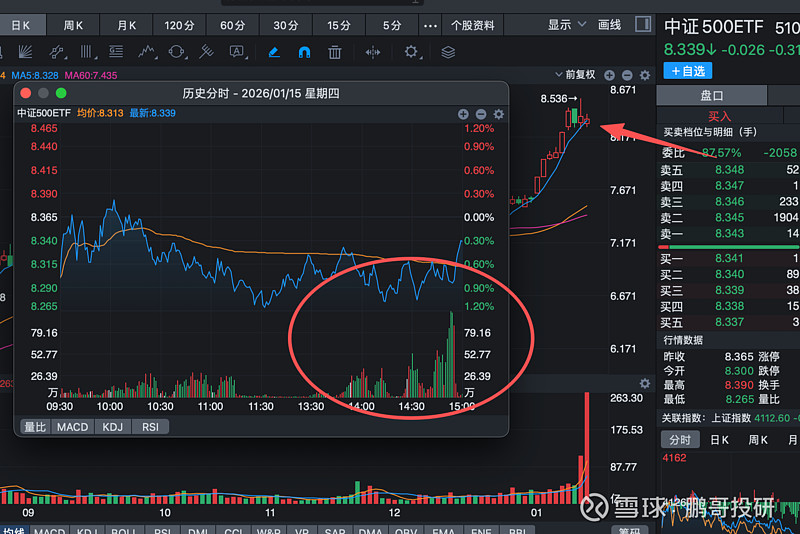Click the 卖四 price 8.347

[730, 186]
